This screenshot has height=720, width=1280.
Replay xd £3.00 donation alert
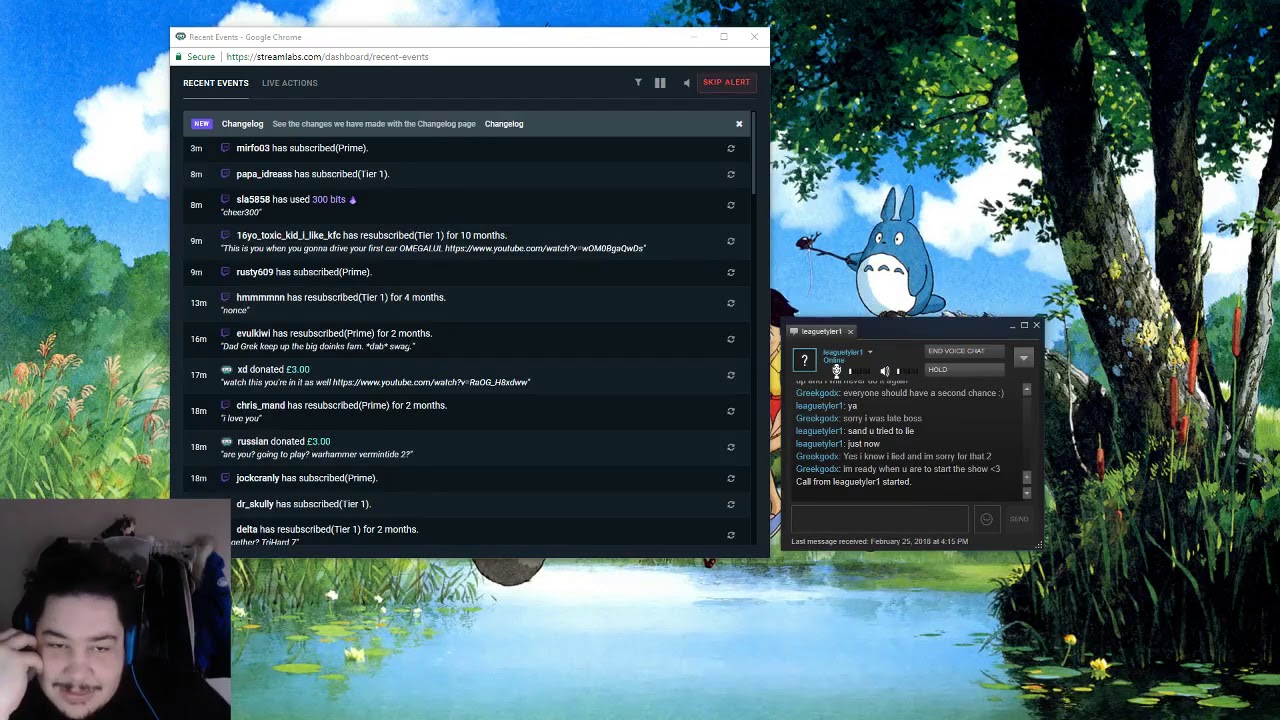(731, 375)
